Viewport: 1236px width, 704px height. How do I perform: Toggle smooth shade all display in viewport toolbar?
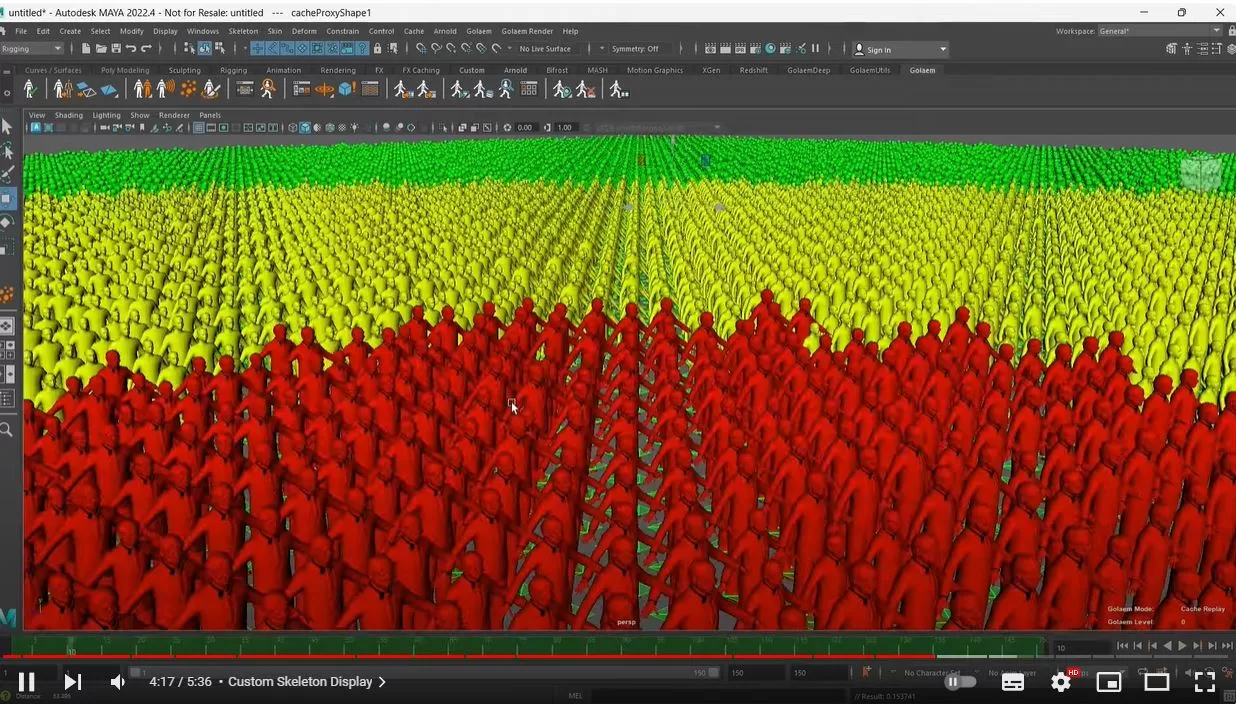click(x=306, y=128)
